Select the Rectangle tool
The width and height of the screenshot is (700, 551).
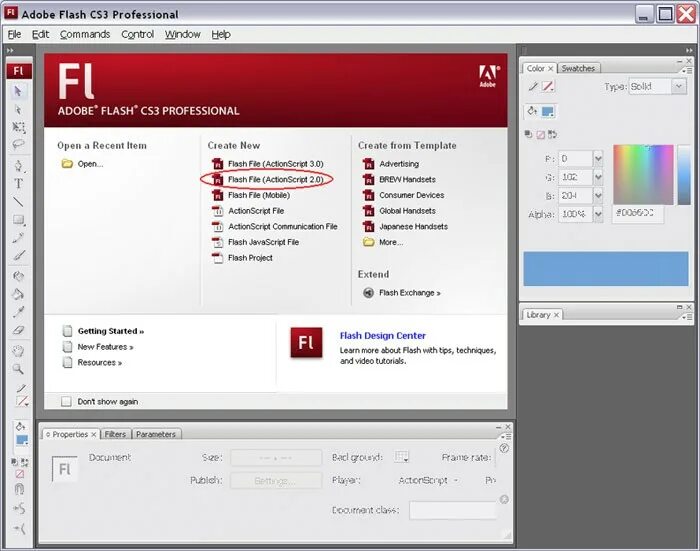coord(18,220)
